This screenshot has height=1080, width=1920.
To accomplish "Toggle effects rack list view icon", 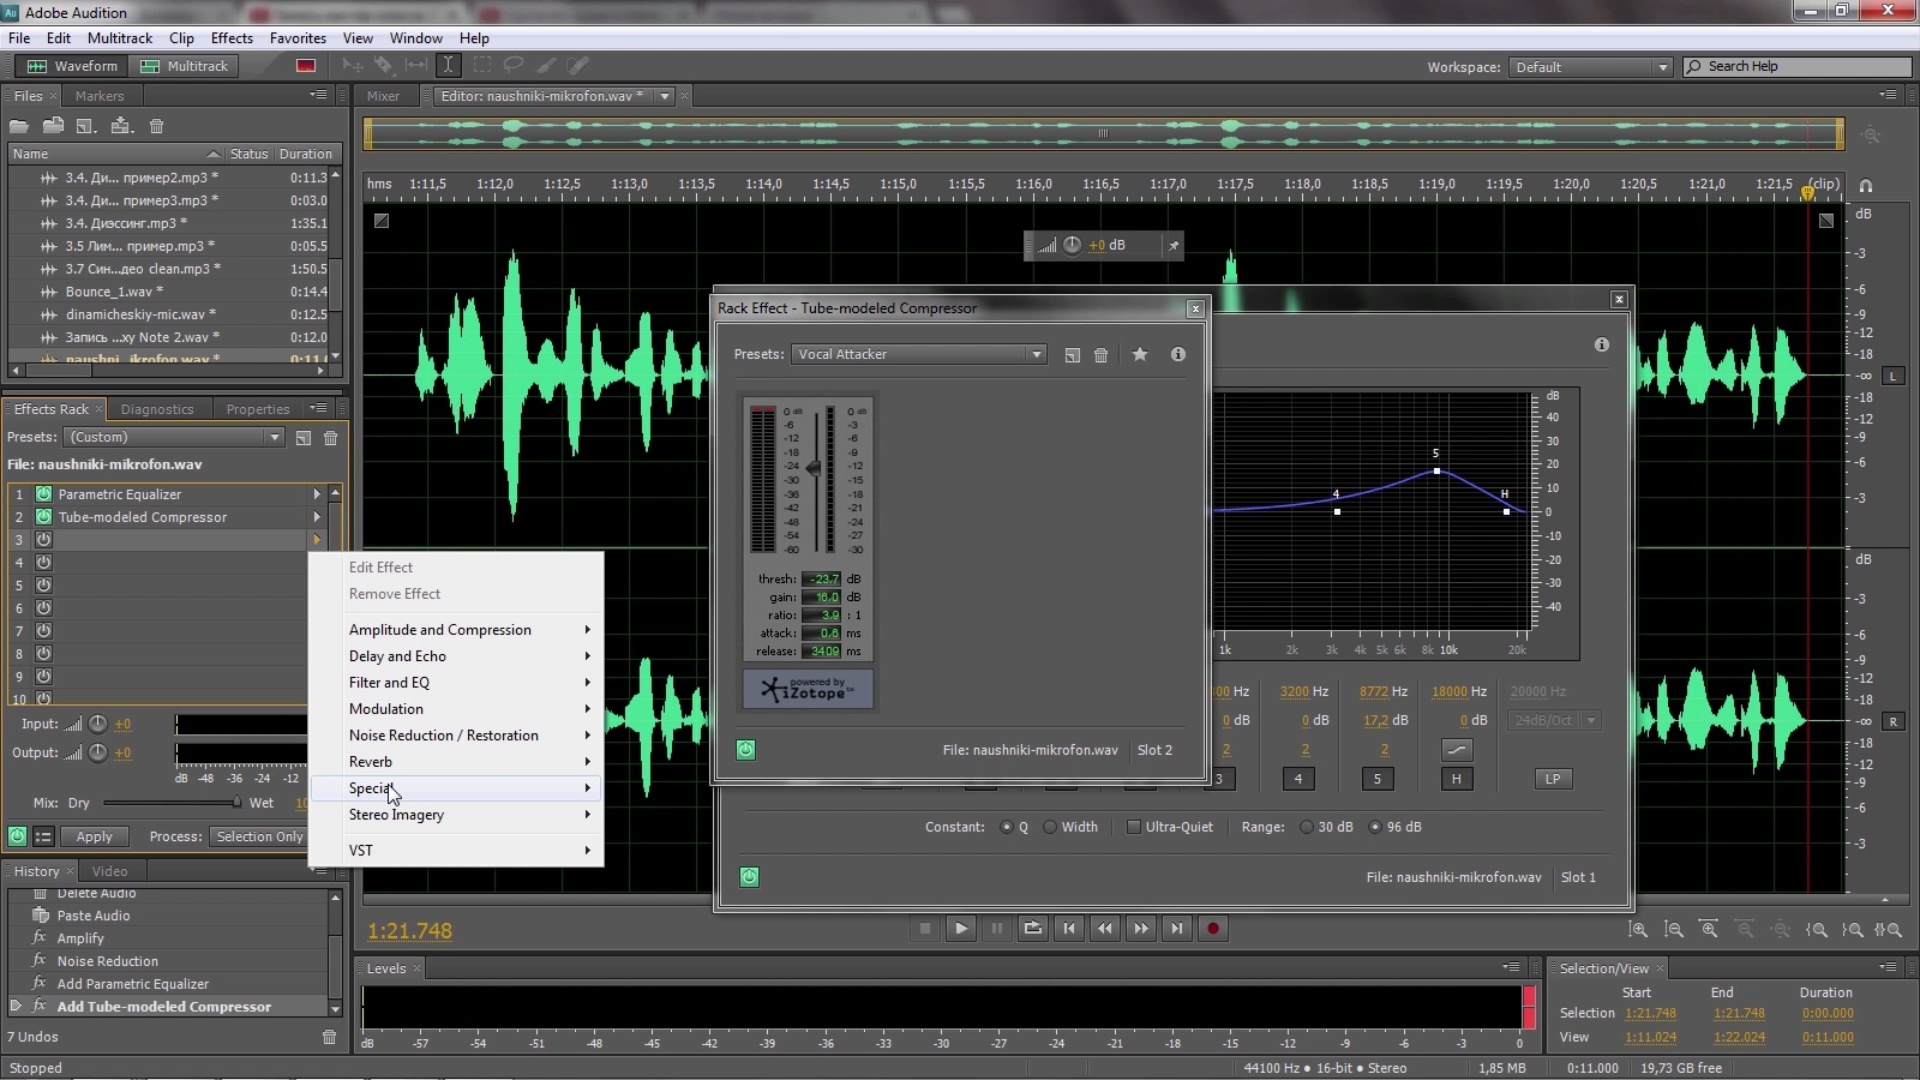I will [44, 837].
